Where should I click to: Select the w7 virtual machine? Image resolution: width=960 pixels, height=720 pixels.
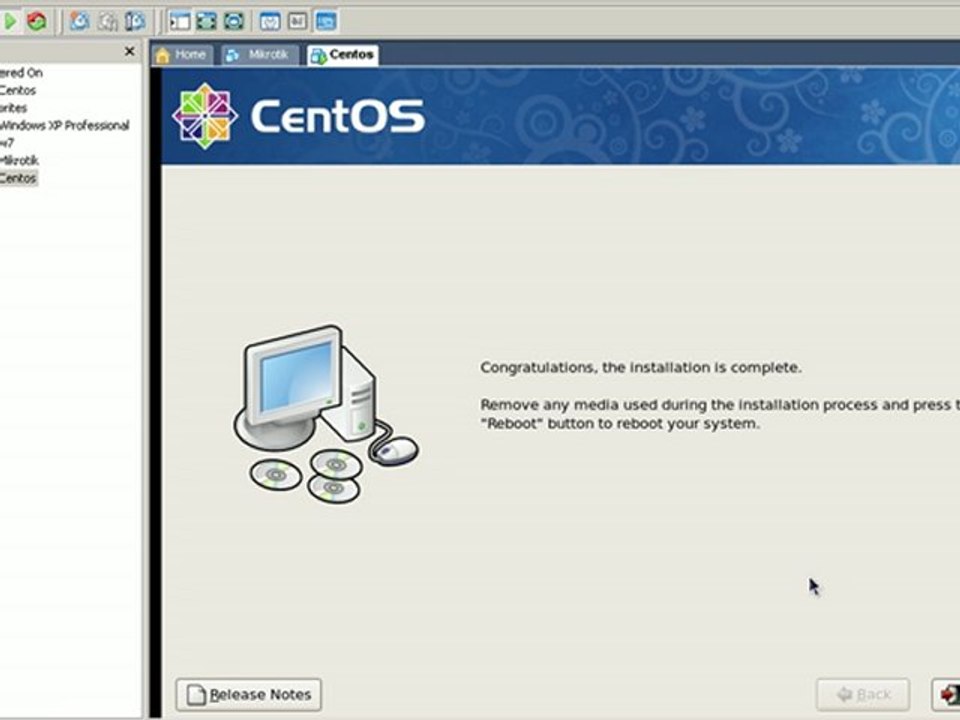7,143
